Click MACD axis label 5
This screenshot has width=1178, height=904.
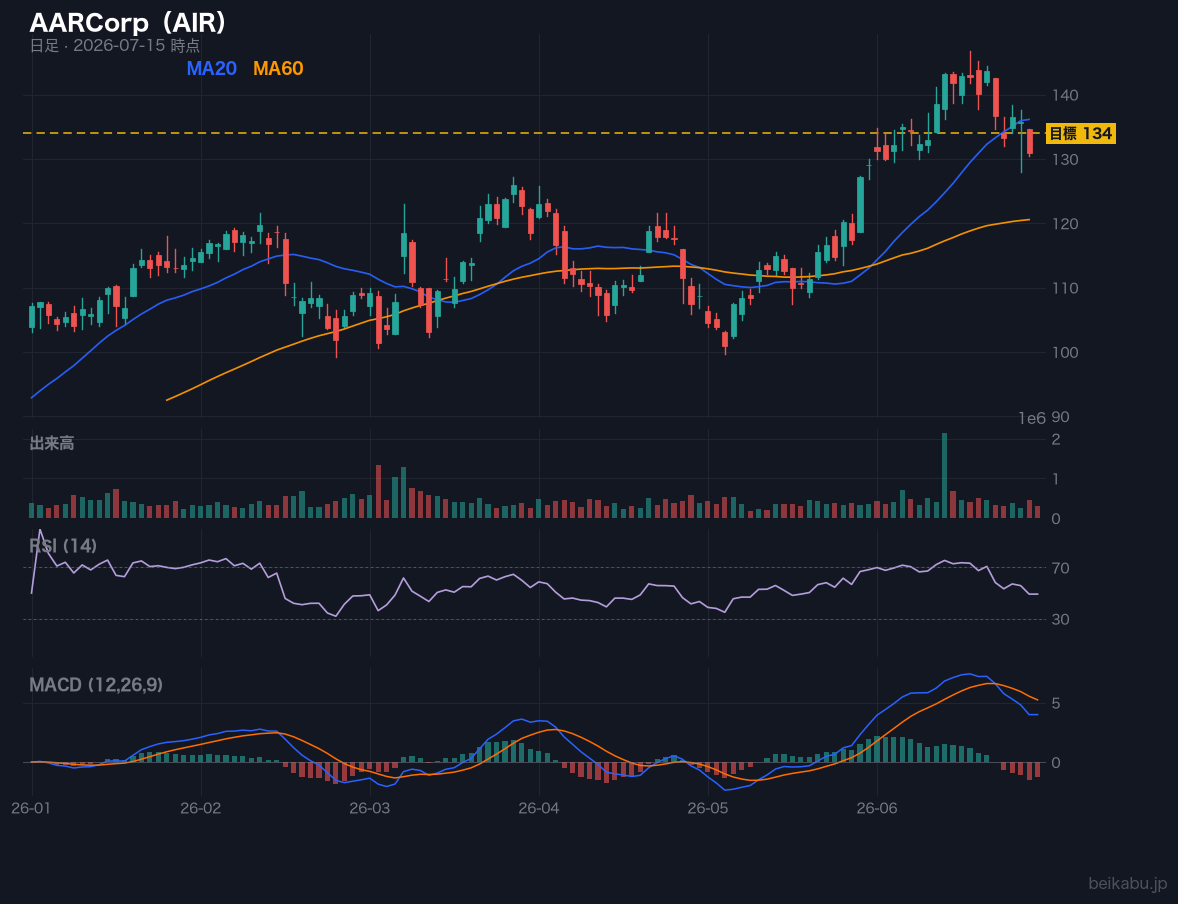click(1056, 703)
